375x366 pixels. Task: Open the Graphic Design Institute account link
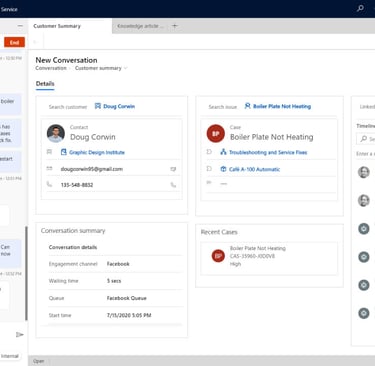(97, 152)
